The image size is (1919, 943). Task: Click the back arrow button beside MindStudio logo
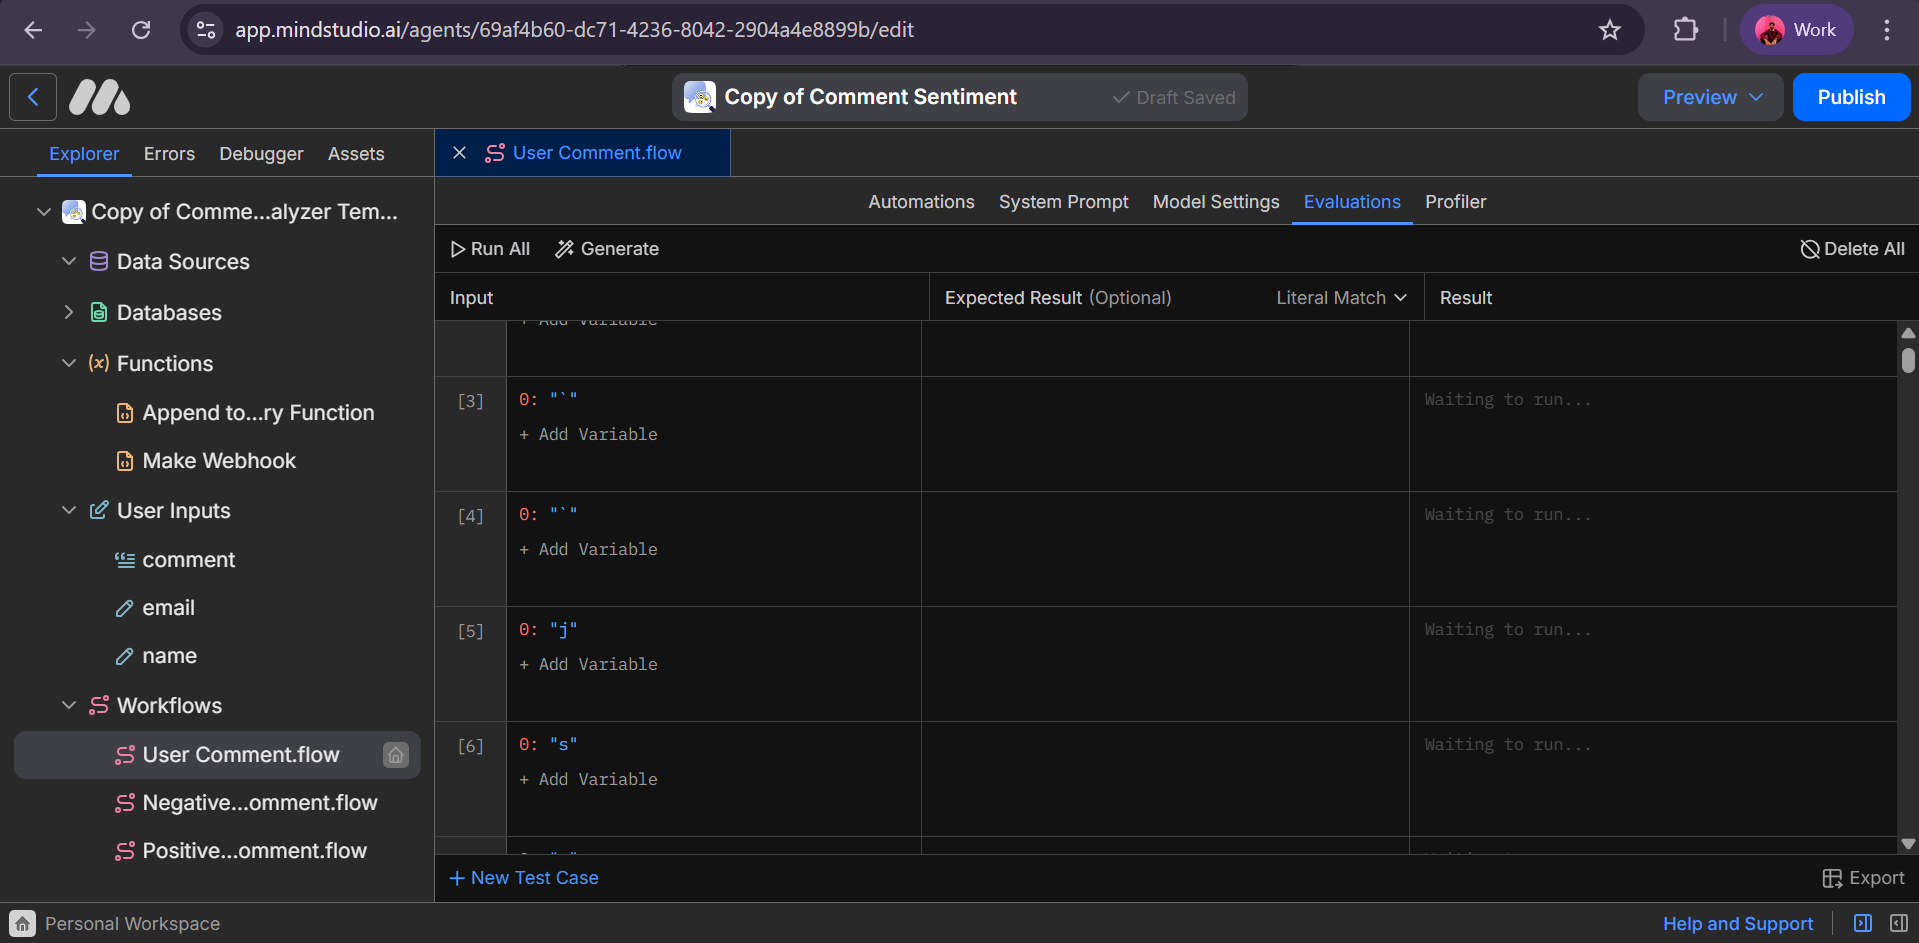pyautogui.click(x=33, y=97)
